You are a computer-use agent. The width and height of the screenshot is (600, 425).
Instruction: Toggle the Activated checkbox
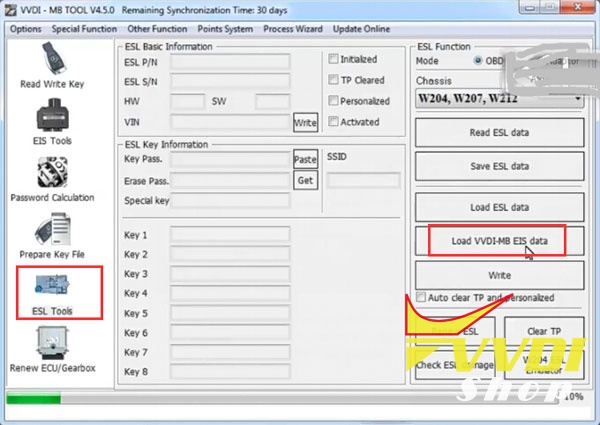point(333,122)
